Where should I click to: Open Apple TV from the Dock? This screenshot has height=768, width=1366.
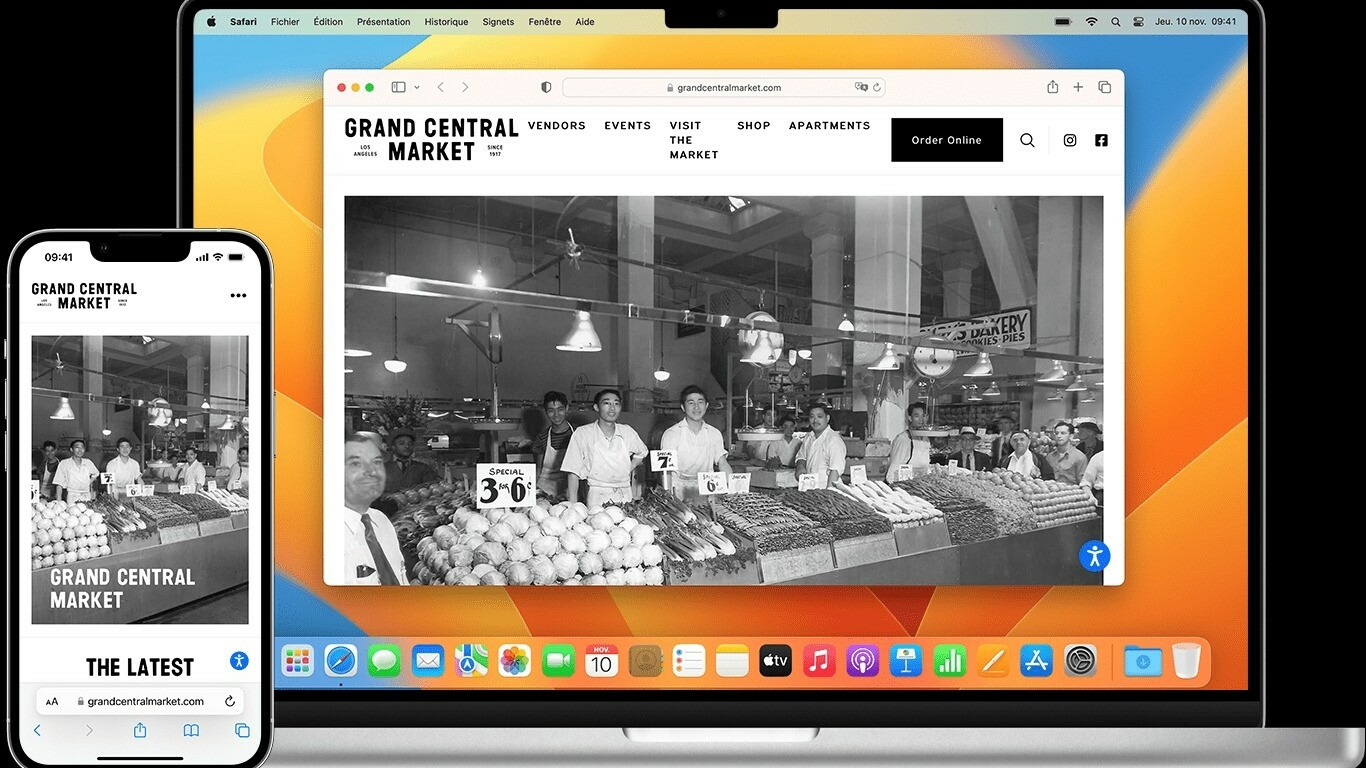coord(775,660)
